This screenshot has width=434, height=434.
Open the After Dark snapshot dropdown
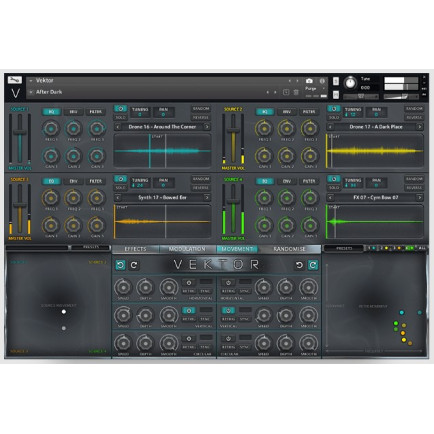click(x=31, y=92)
